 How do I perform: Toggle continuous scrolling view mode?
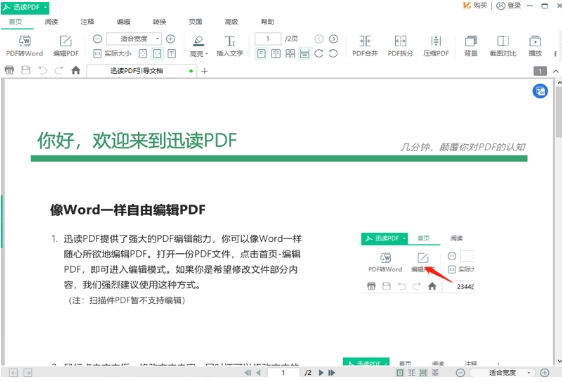tap(304, 54)
